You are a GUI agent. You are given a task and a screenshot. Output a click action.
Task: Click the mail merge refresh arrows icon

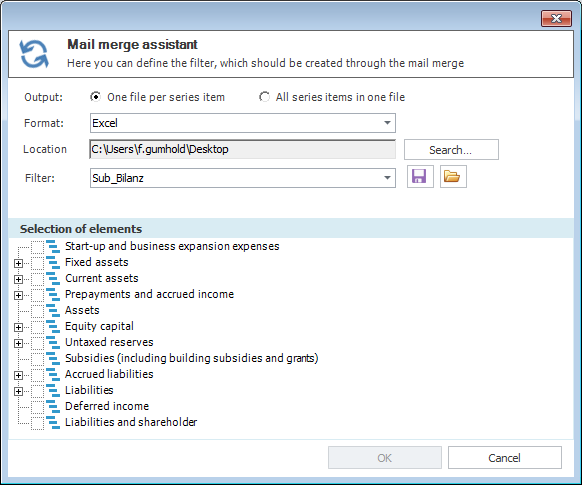pos(34,54)
